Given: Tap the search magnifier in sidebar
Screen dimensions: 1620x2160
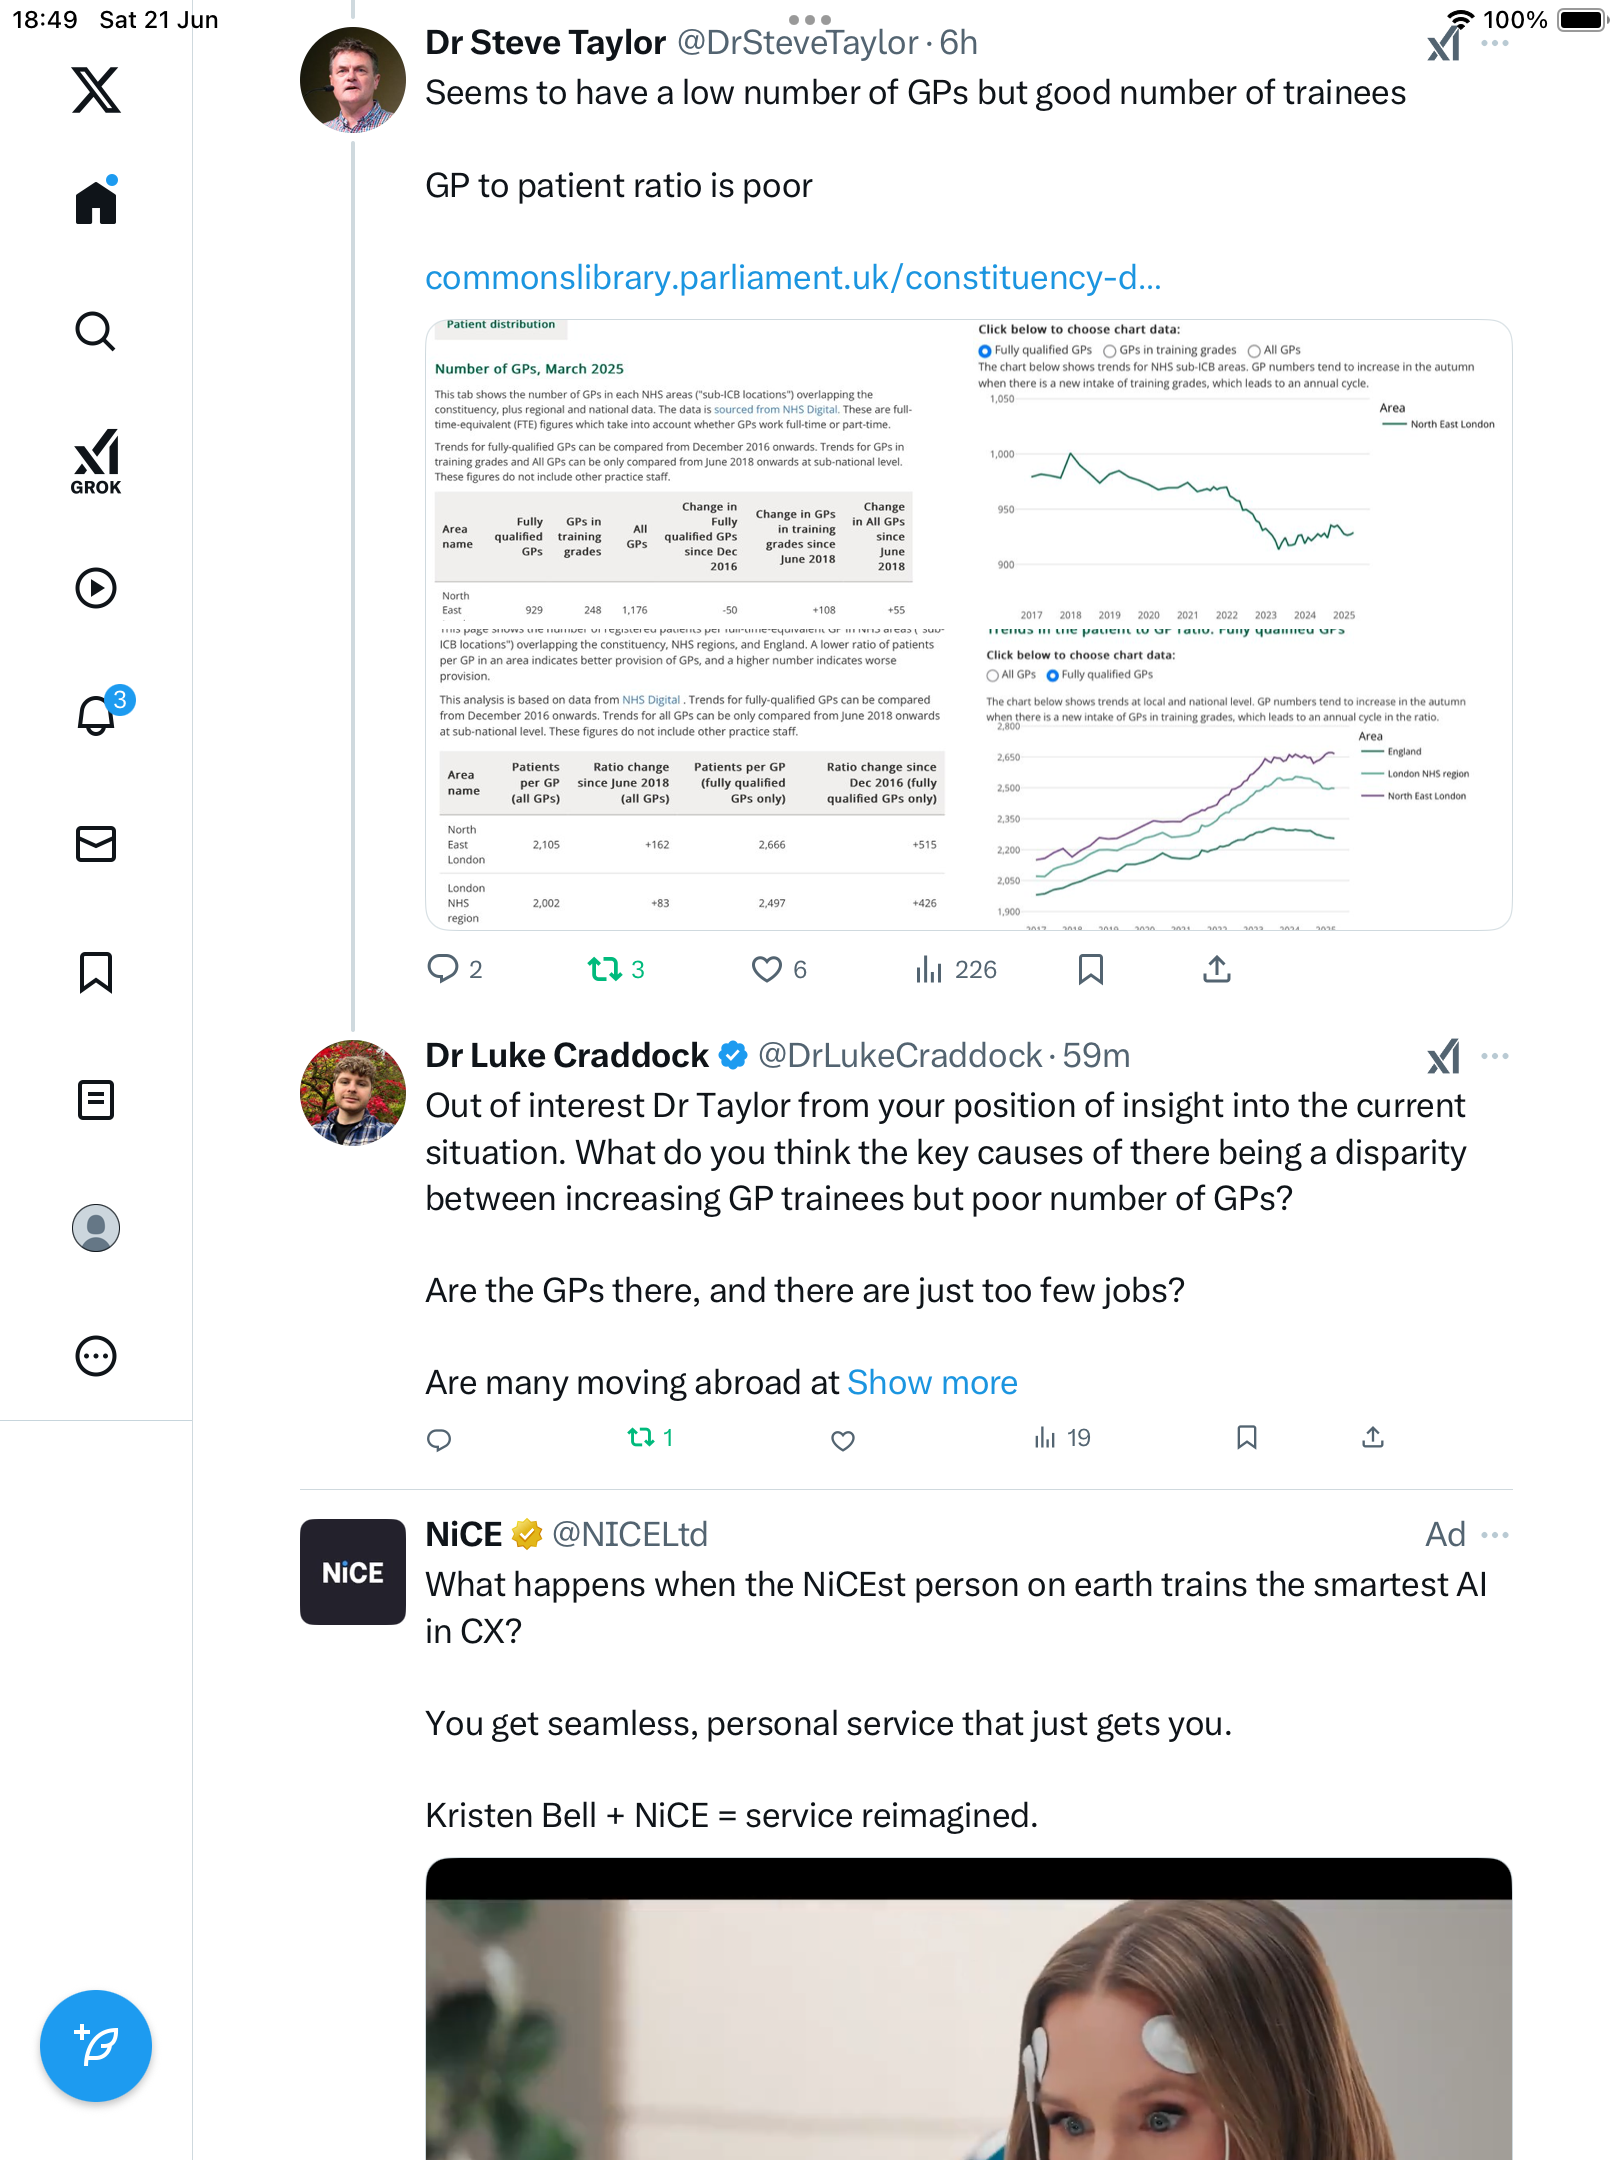Looking at the screenshot, I should point(96,331).
